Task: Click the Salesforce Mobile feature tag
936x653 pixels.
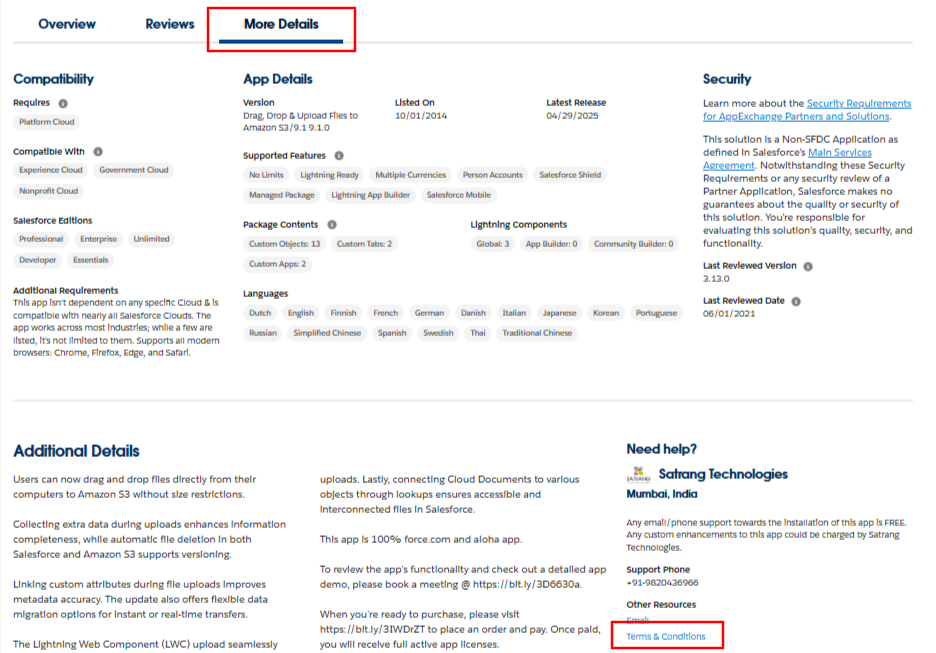Action: 458,195
